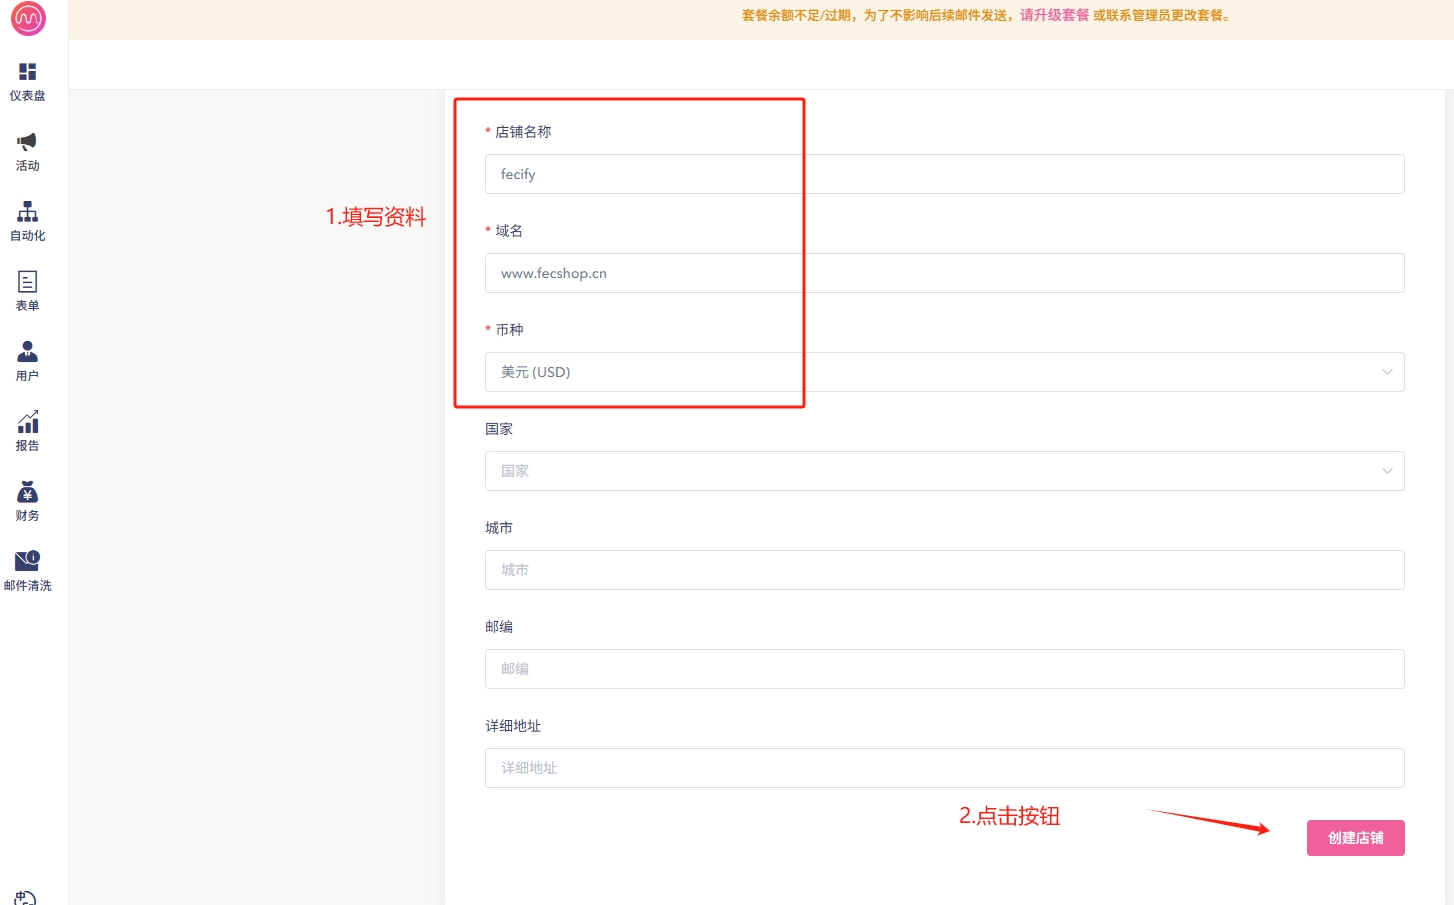
Task: Open the 仪表盘 dashboard icon
Action: [x=28, y=72]
